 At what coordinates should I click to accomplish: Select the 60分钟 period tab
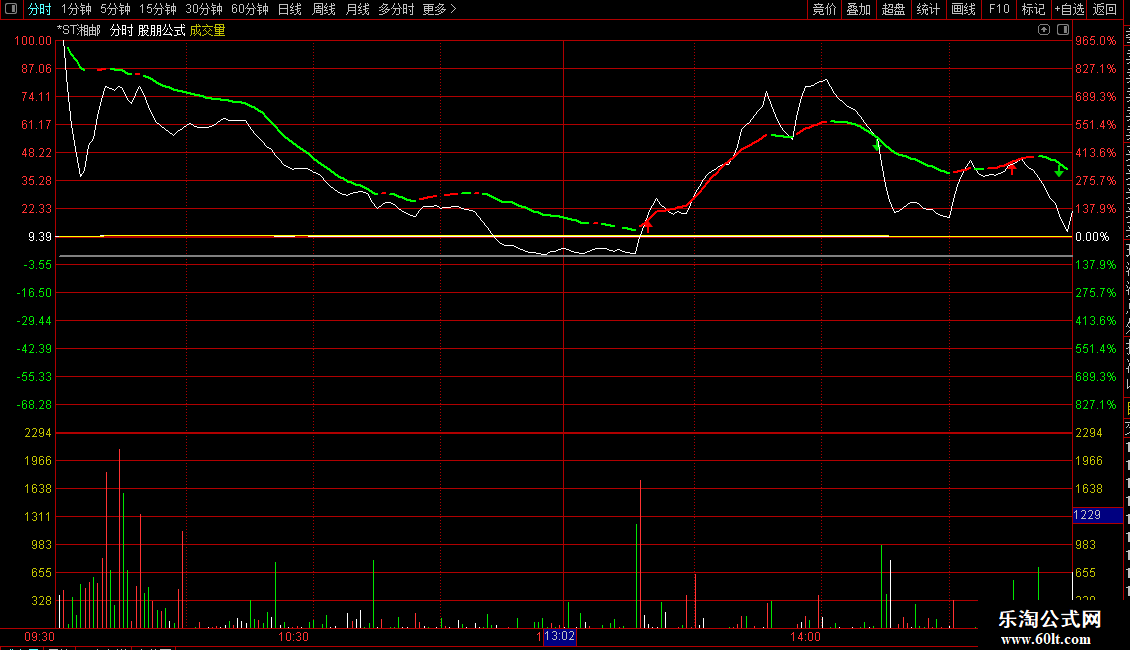tap(250, 9)
